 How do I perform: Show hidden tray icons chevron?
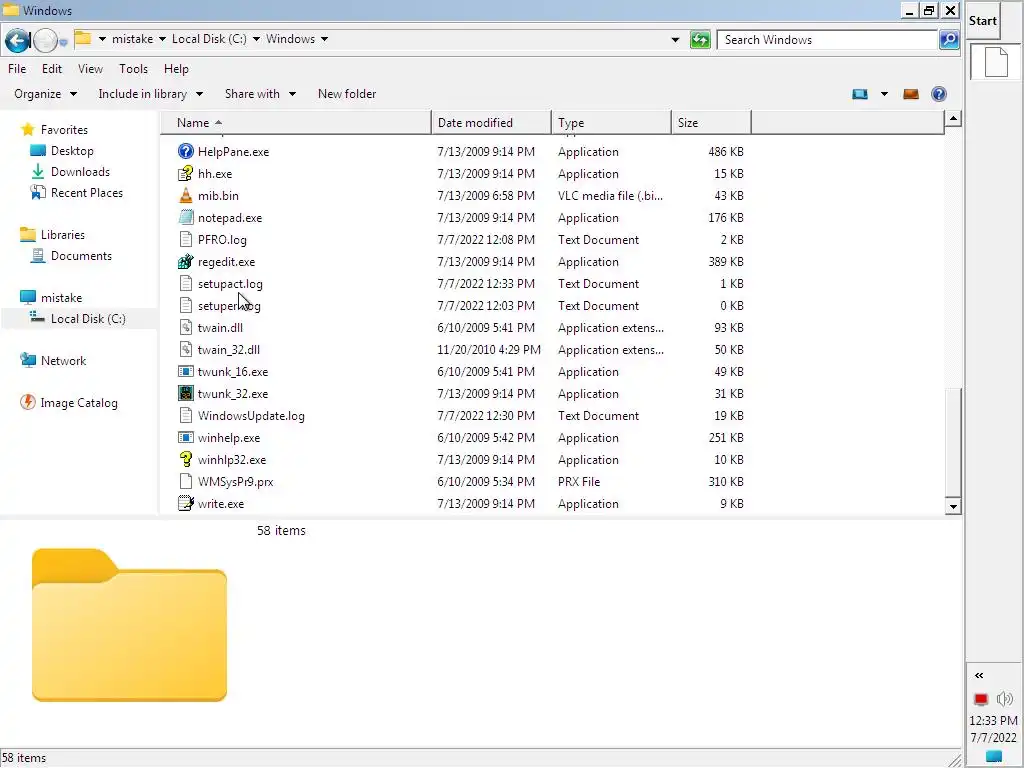click(x=979, y=675)
